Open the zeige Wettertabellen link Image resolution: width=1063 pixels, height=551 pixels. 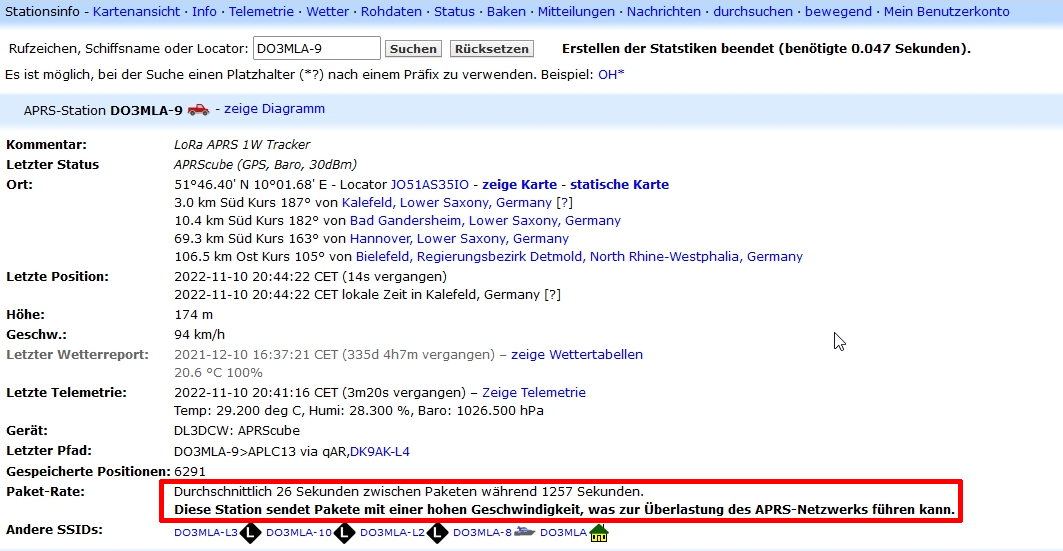577,355
